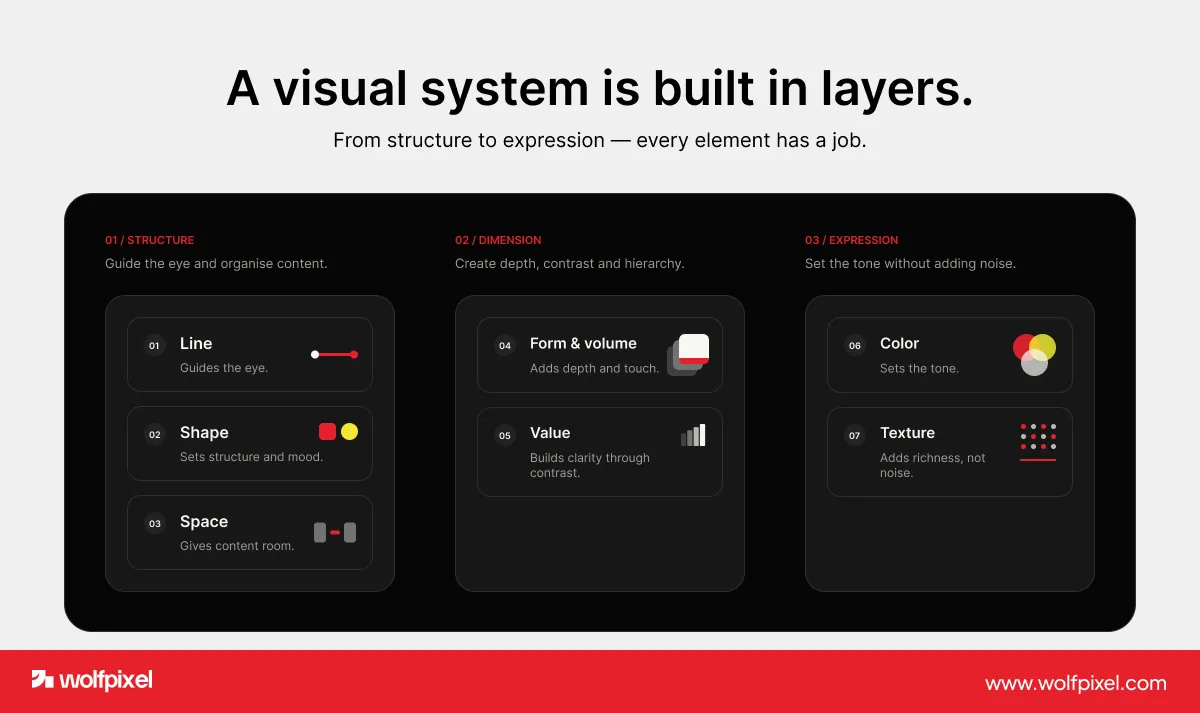Screen dimensions: 1200x713
Task: Select the 02 / DIMENSION heading
Action: tap(498, 240)
